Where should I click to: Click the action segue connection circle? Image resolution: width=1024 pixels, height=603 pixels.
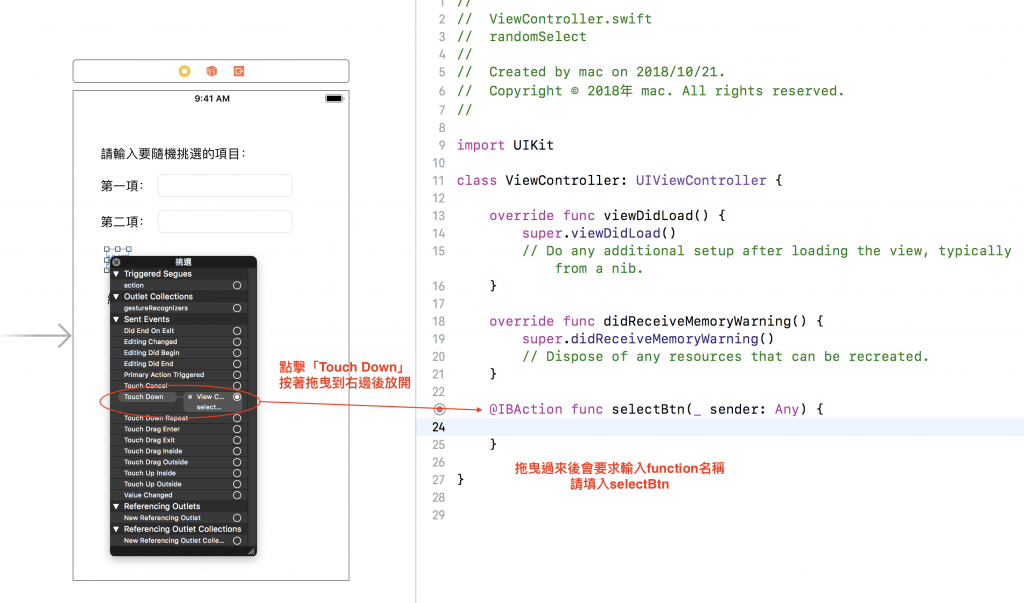tap(237, 285)
